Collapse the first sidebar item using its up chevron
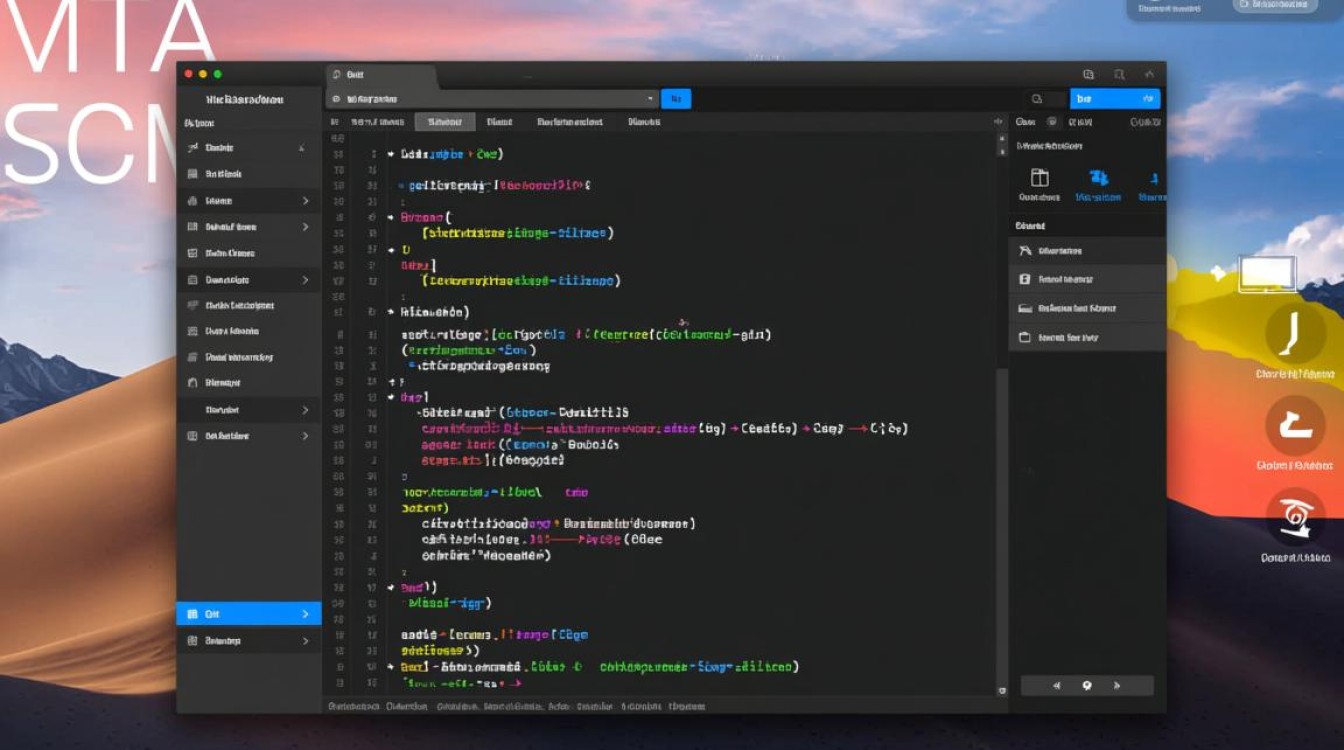The width and height of the screenshot is (1344, 750). pyautogui.click(x=301, y=148)
